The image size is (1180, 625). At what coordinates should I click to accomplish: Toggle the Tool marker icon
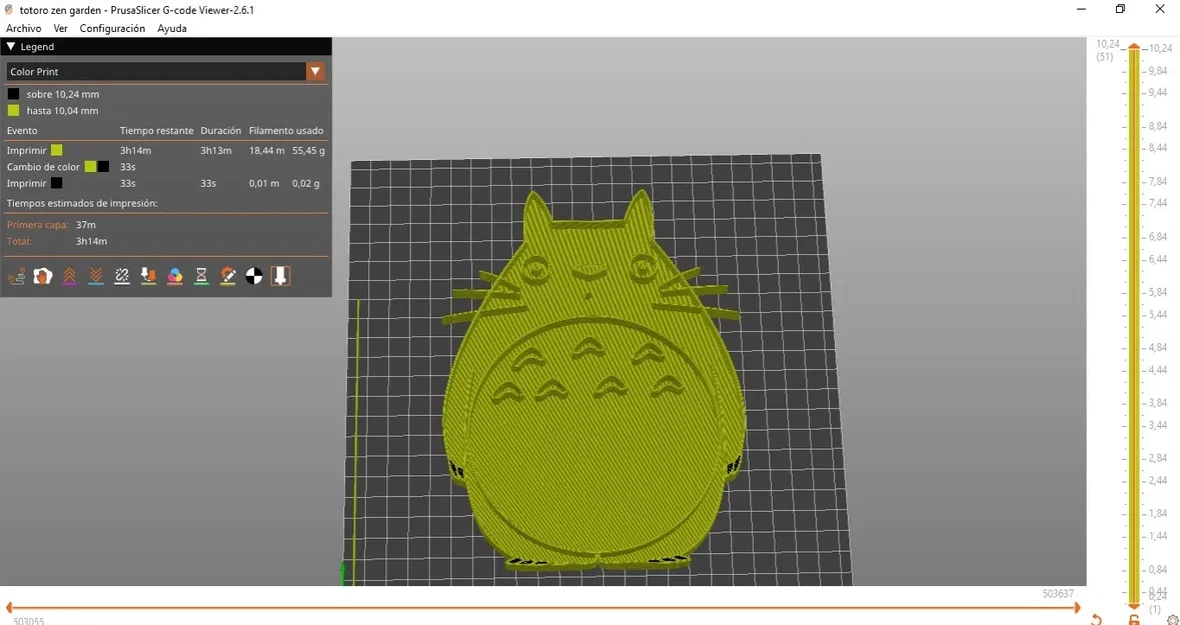[280, 276]
